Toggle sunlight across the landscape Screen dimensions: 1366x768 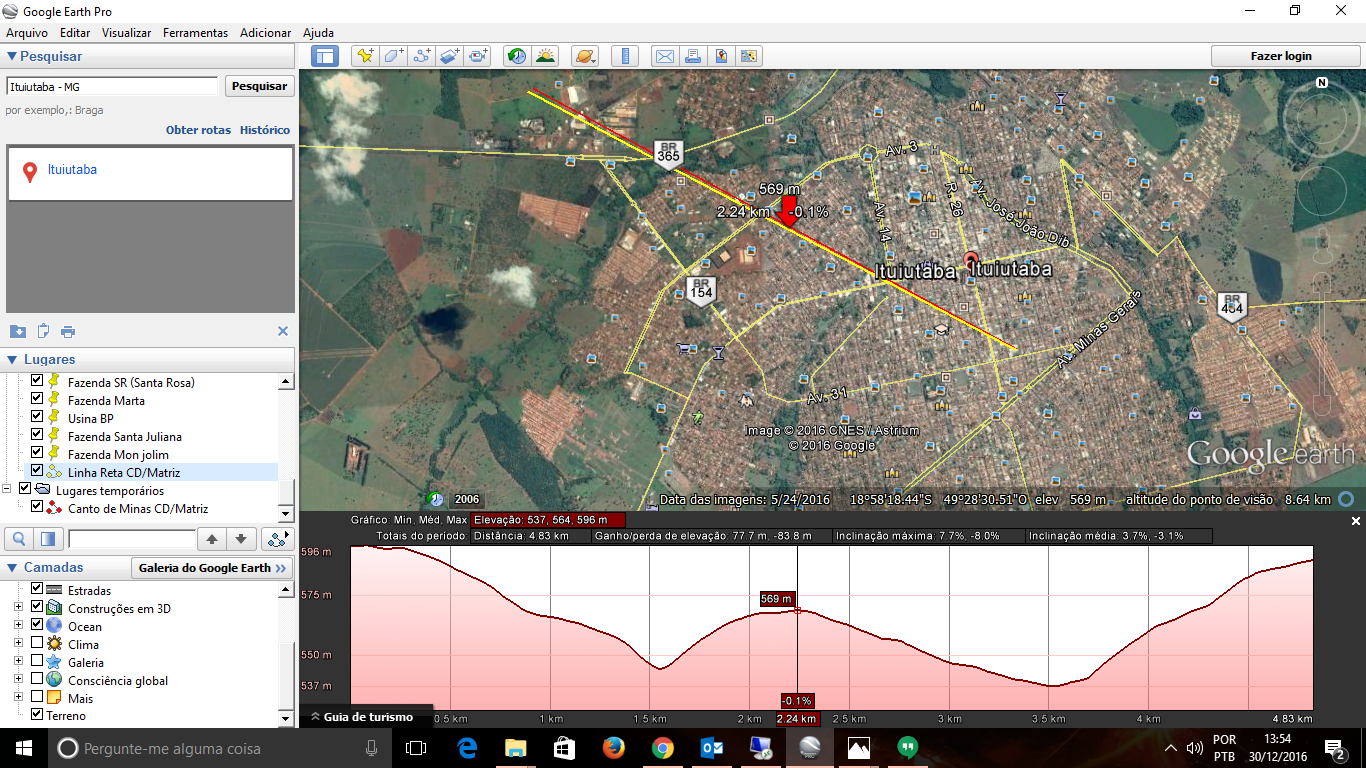click(x=545, y=56)
